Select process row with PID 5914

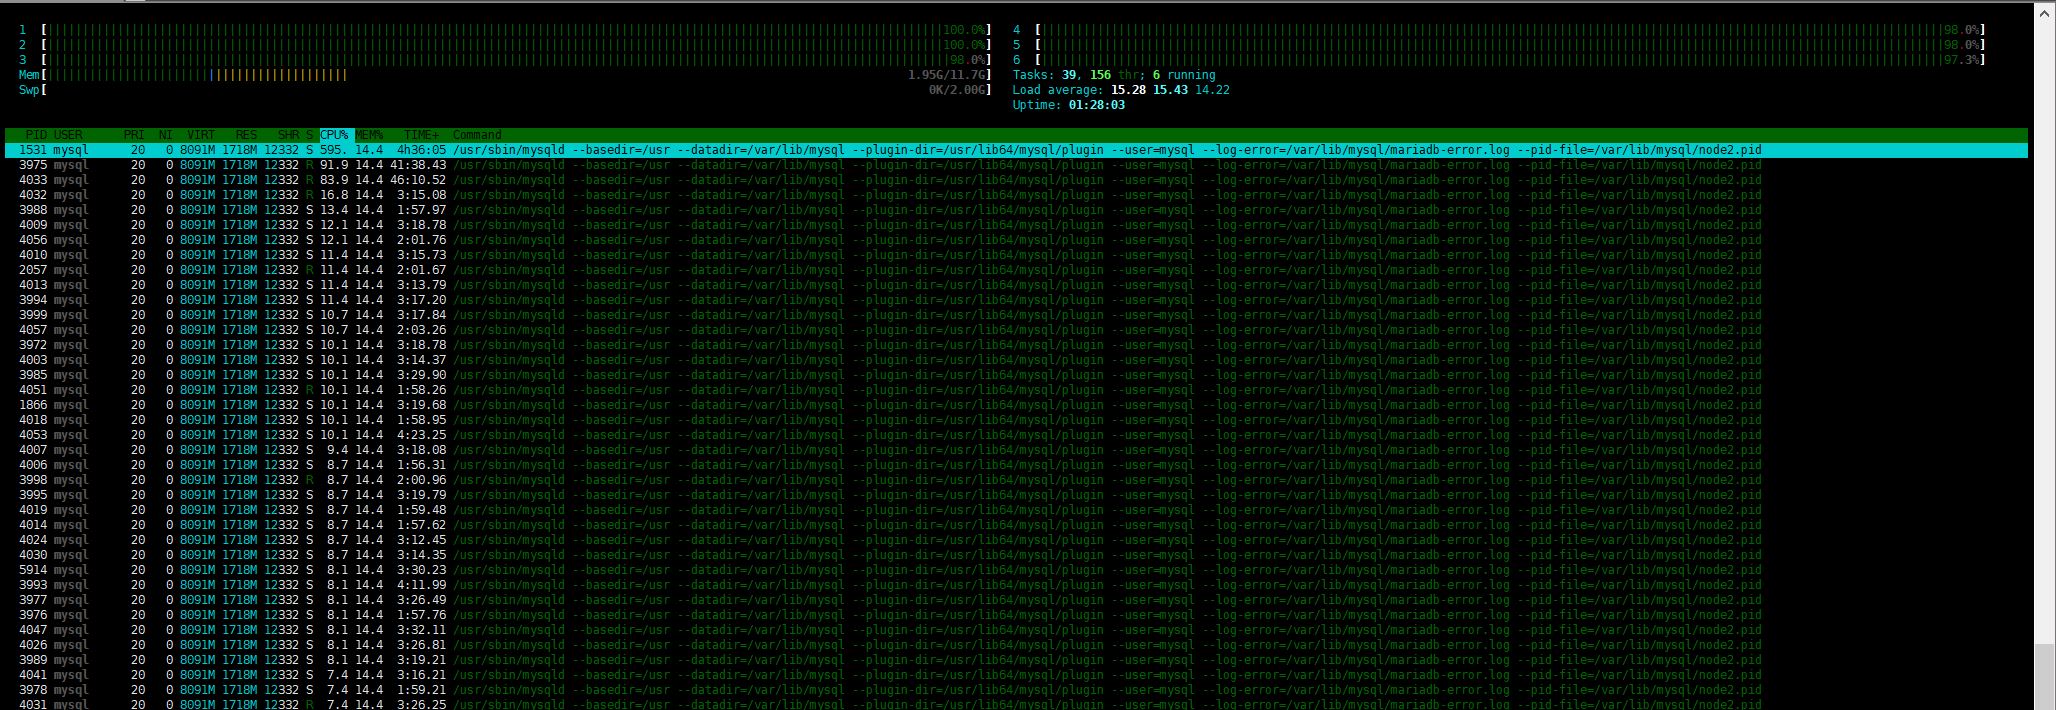click(x=33, y=570)
